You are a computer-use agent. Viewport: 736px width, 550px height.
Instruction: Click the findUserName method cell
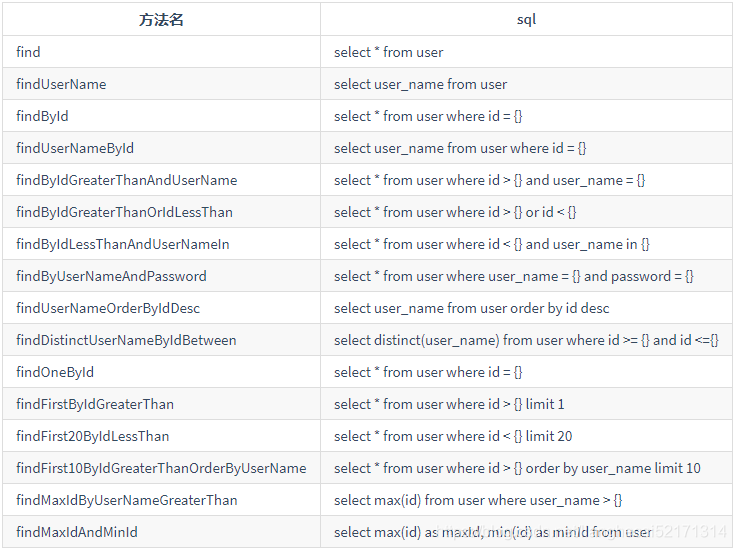(x=61, y=84)
